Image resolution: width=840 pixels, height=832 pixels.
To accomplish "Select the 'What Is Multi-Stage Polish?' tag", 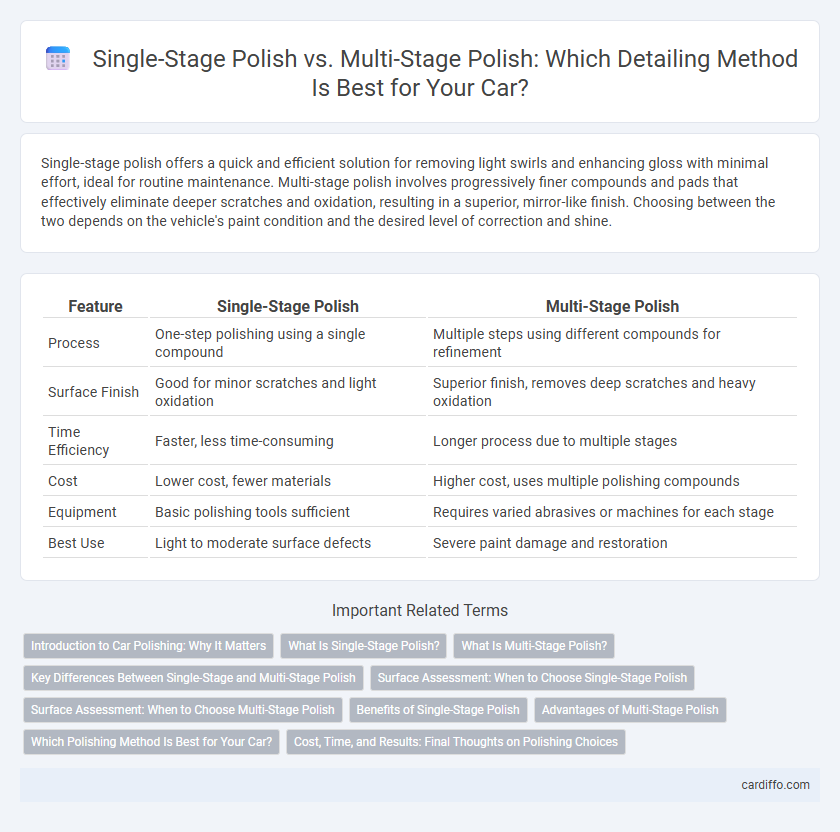I will click(534, 646).
